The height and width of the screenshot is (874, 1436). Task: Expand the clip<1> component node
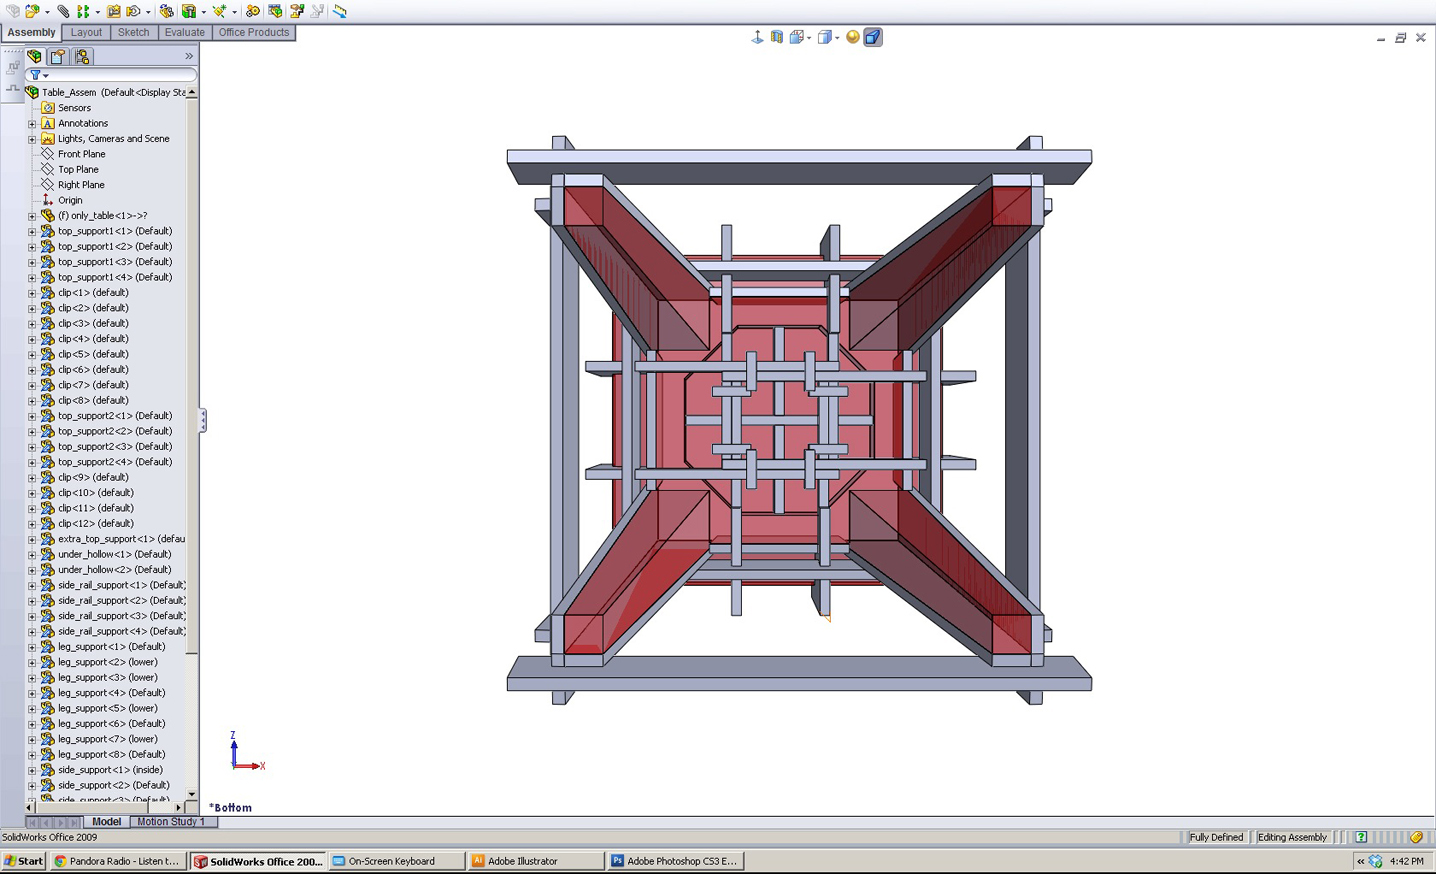[x=32, y=293]
